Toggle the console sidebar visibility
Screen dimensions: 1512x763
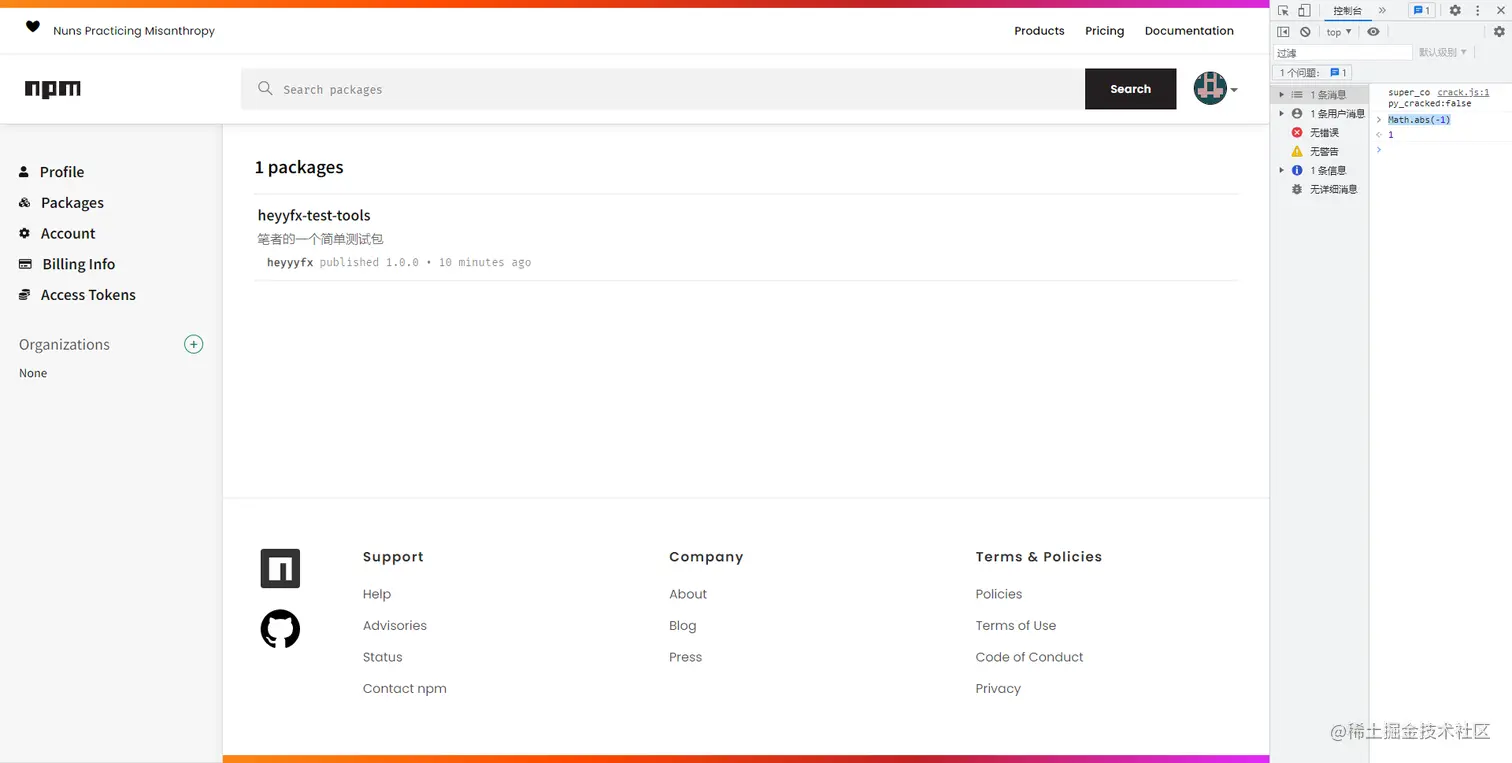click(1284, 32)
